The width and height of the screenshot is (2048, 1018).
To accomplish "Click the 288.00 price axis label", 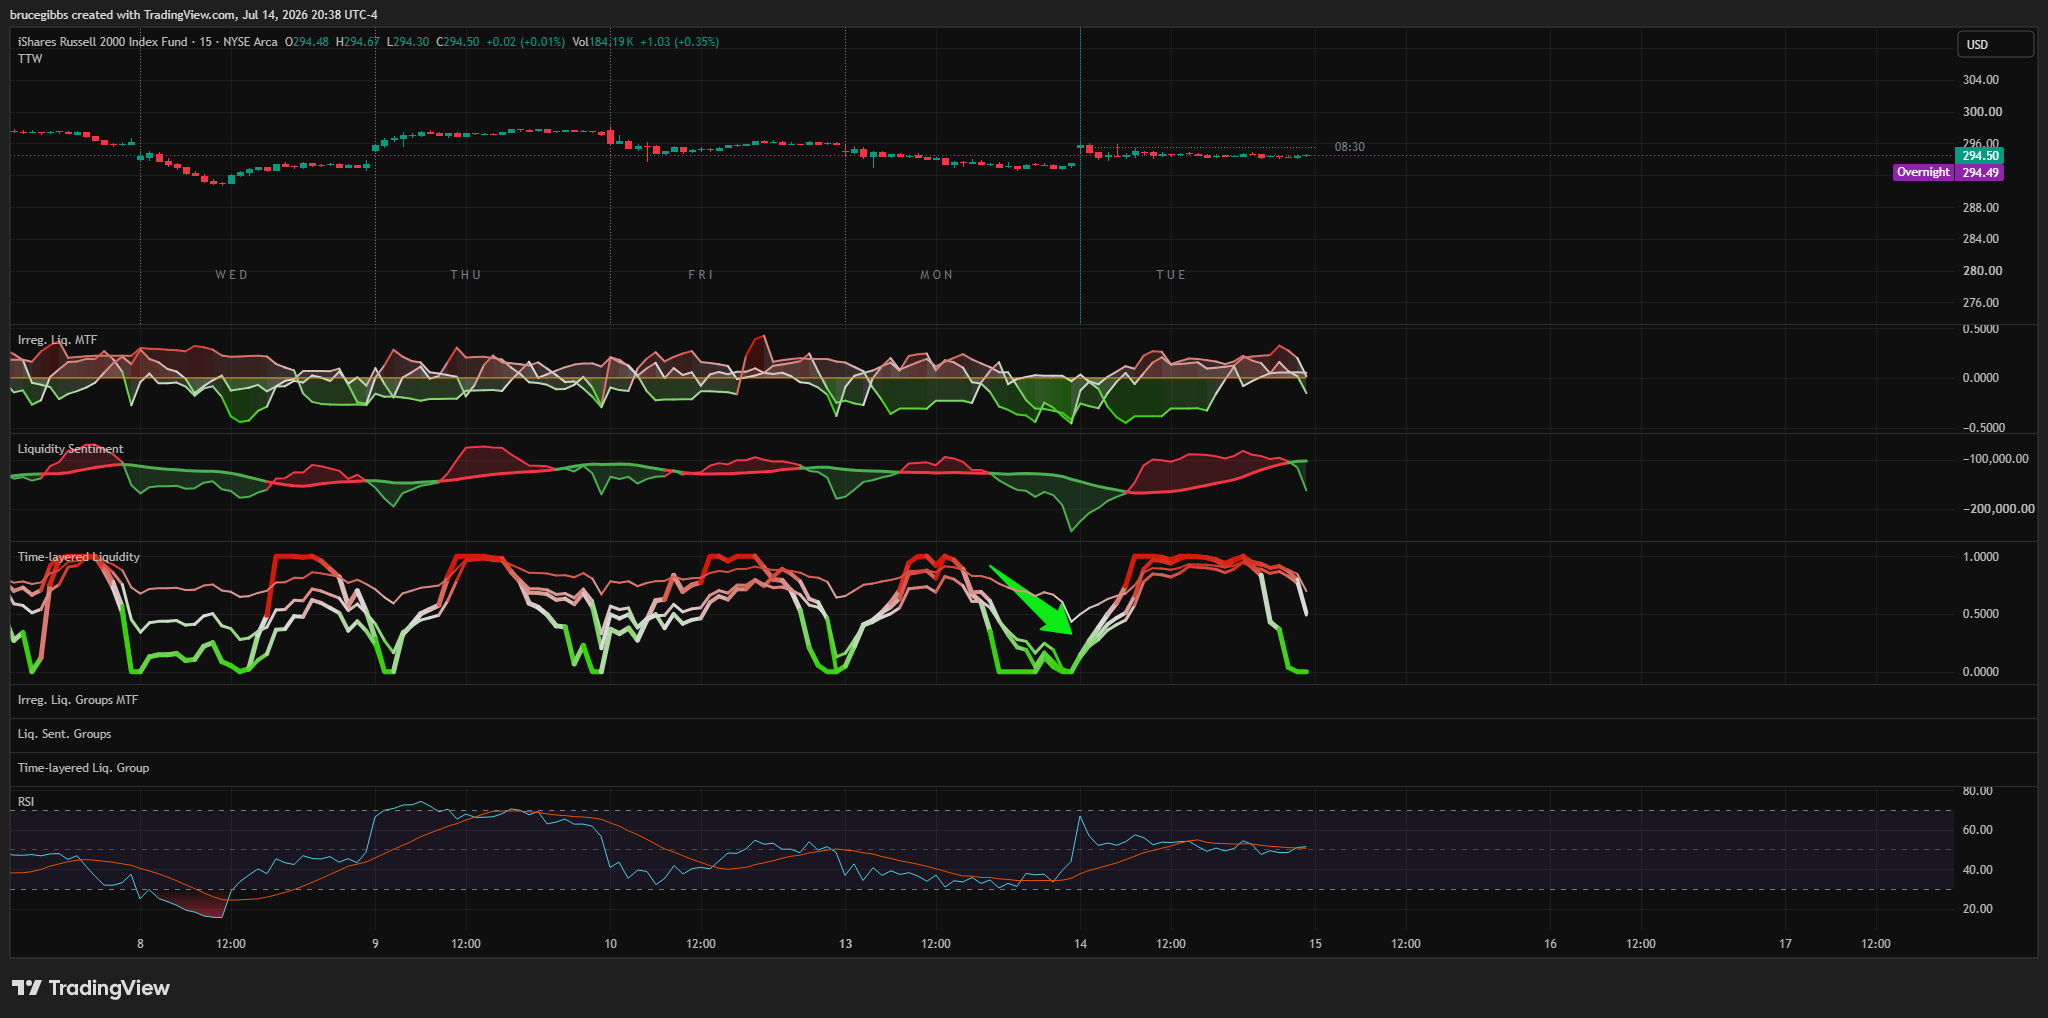I will tap(1981, 208).
